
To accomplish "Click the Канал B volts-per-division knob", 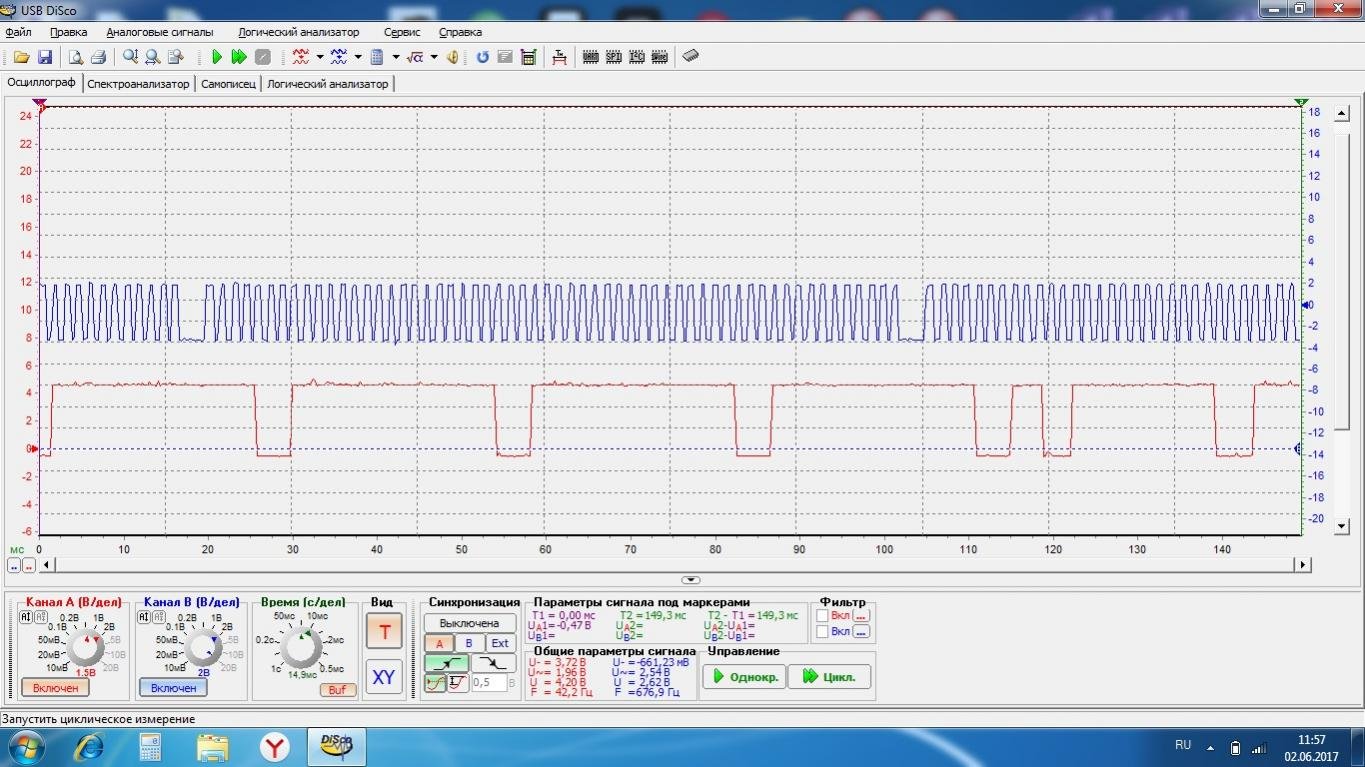I will coord(204,648).
